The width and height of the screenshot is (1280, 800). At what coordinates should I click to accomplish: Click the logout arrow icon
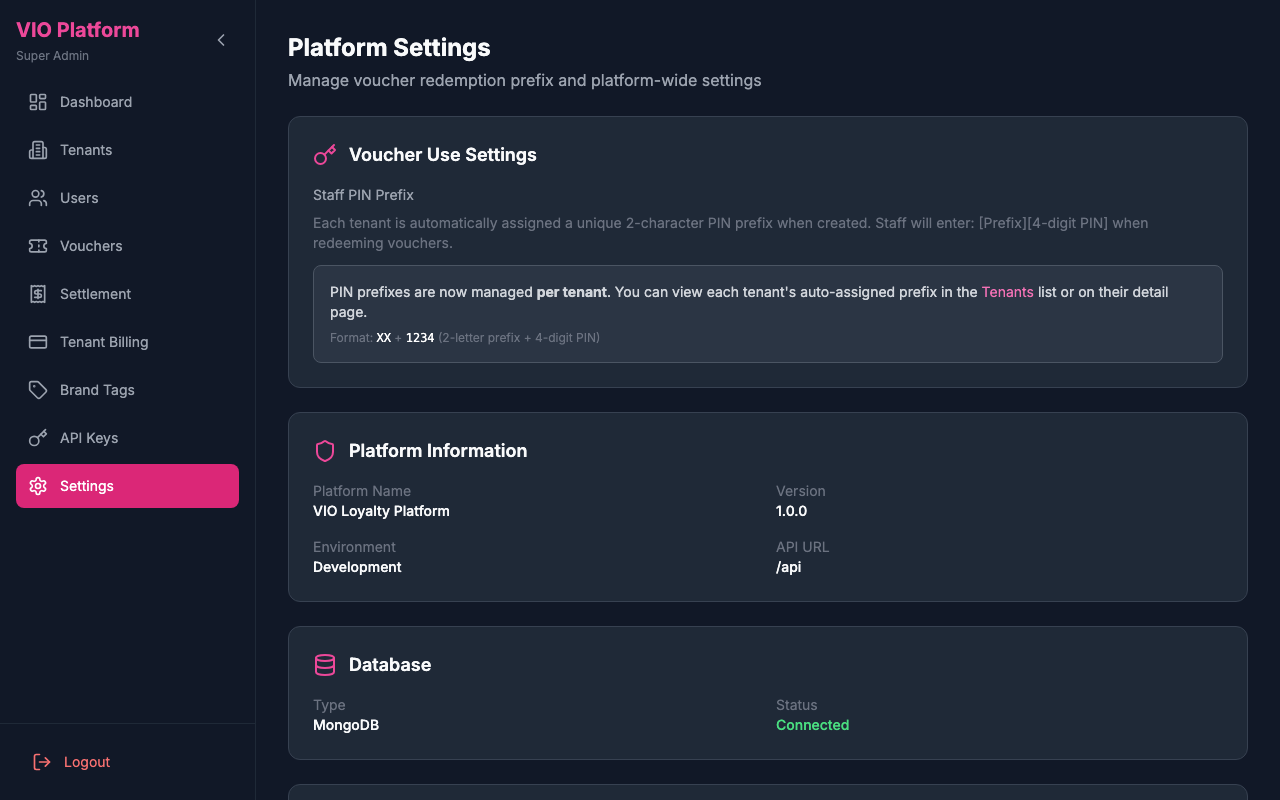40,761
